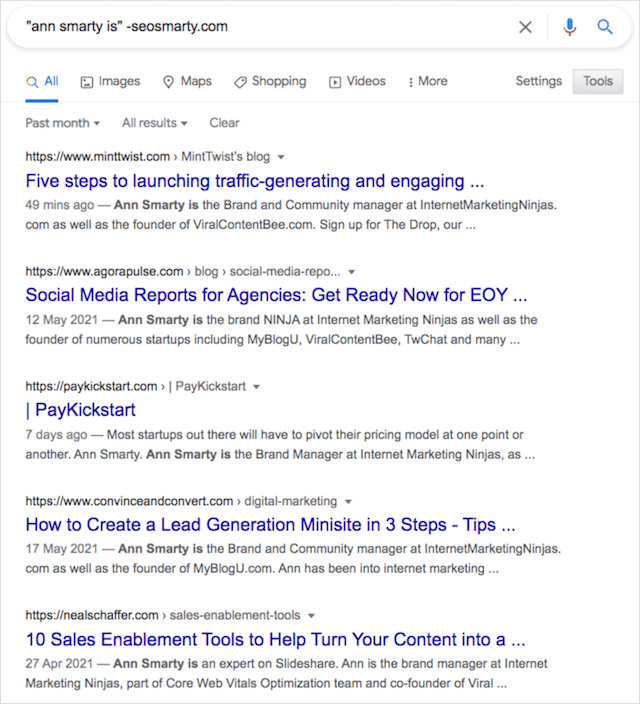640x704 pixels.
Task: Open 'Social Media Reports for Agencies' link
Action: tap(276, 296)
